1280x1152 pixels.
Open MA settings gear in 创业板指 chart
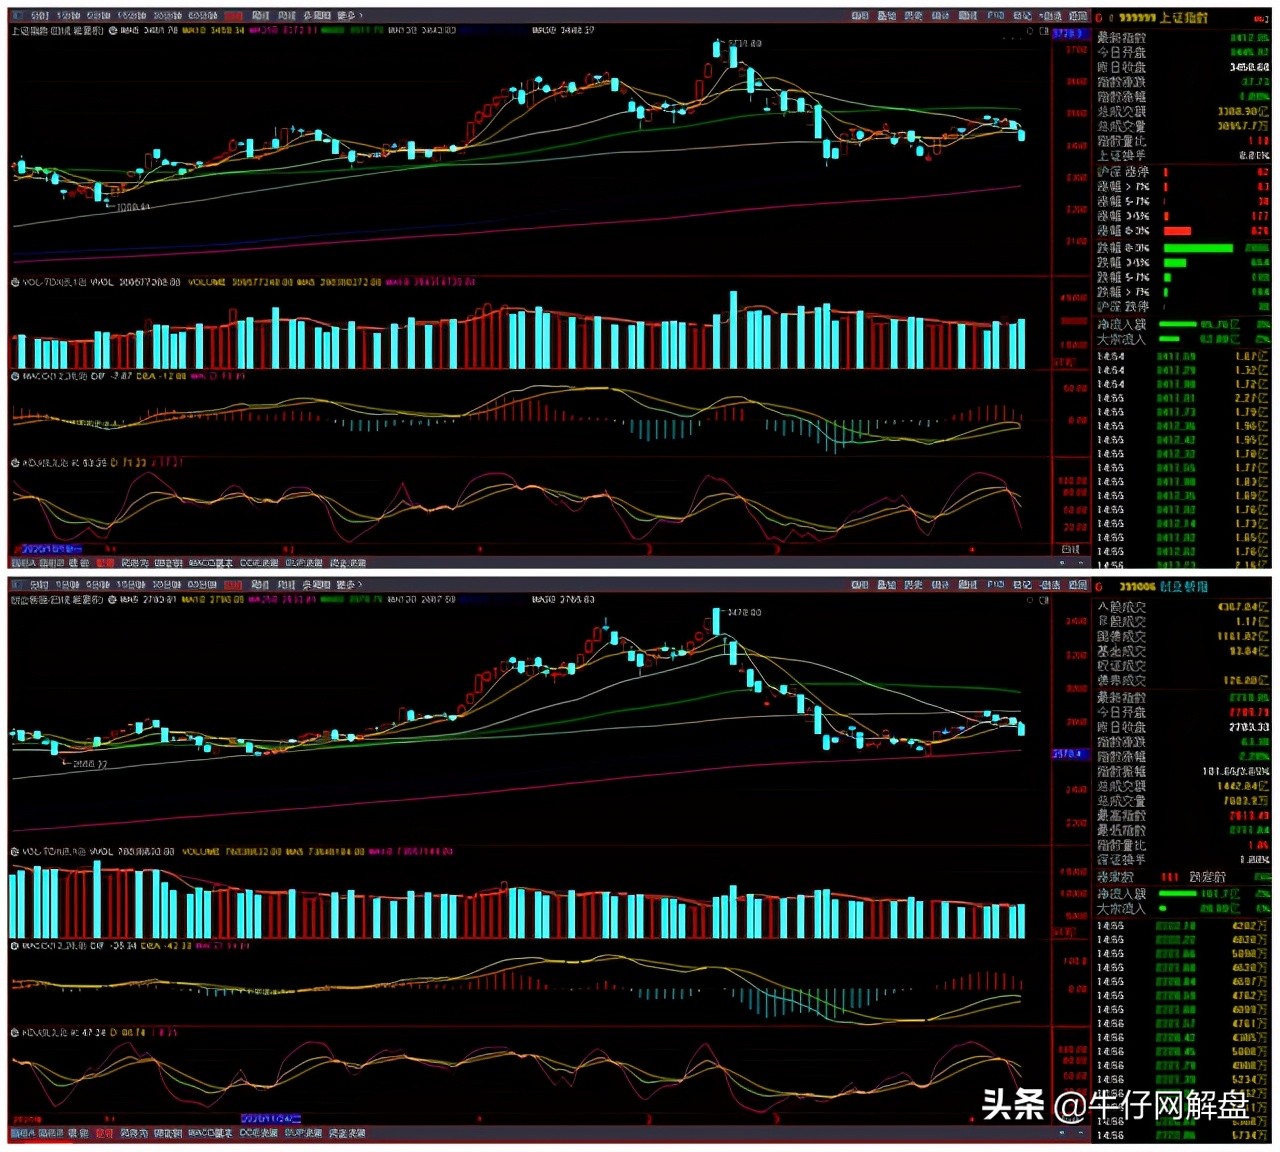tap(113, 600)
